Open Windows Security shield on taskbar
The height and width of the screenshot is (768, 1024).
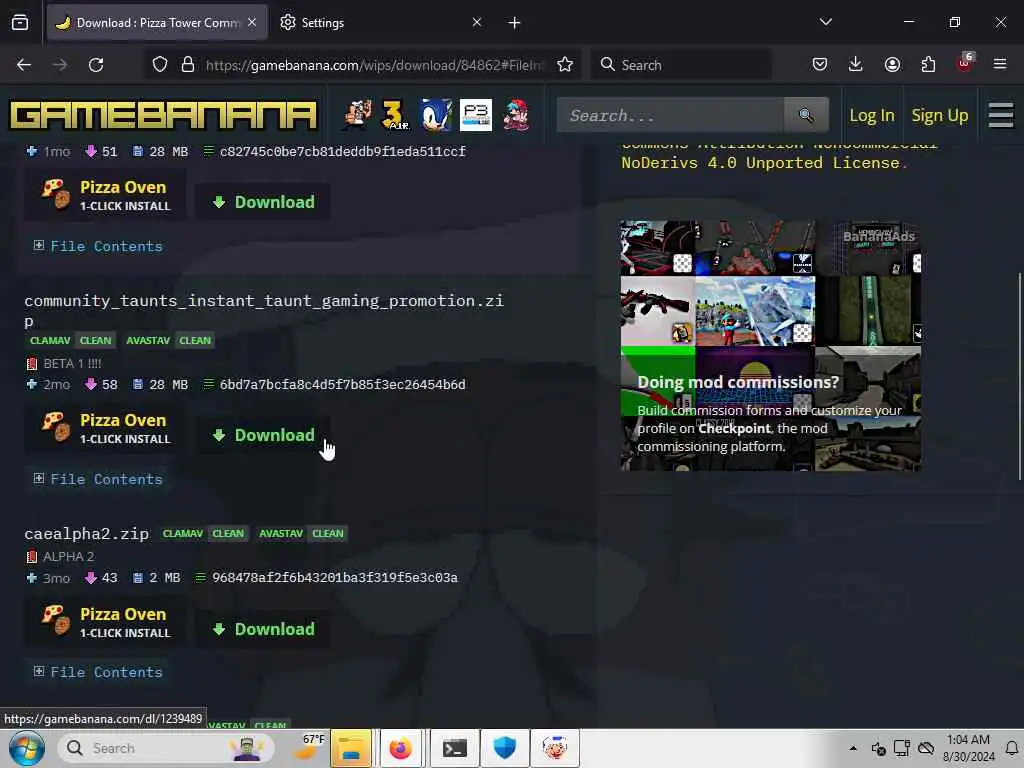504,748
